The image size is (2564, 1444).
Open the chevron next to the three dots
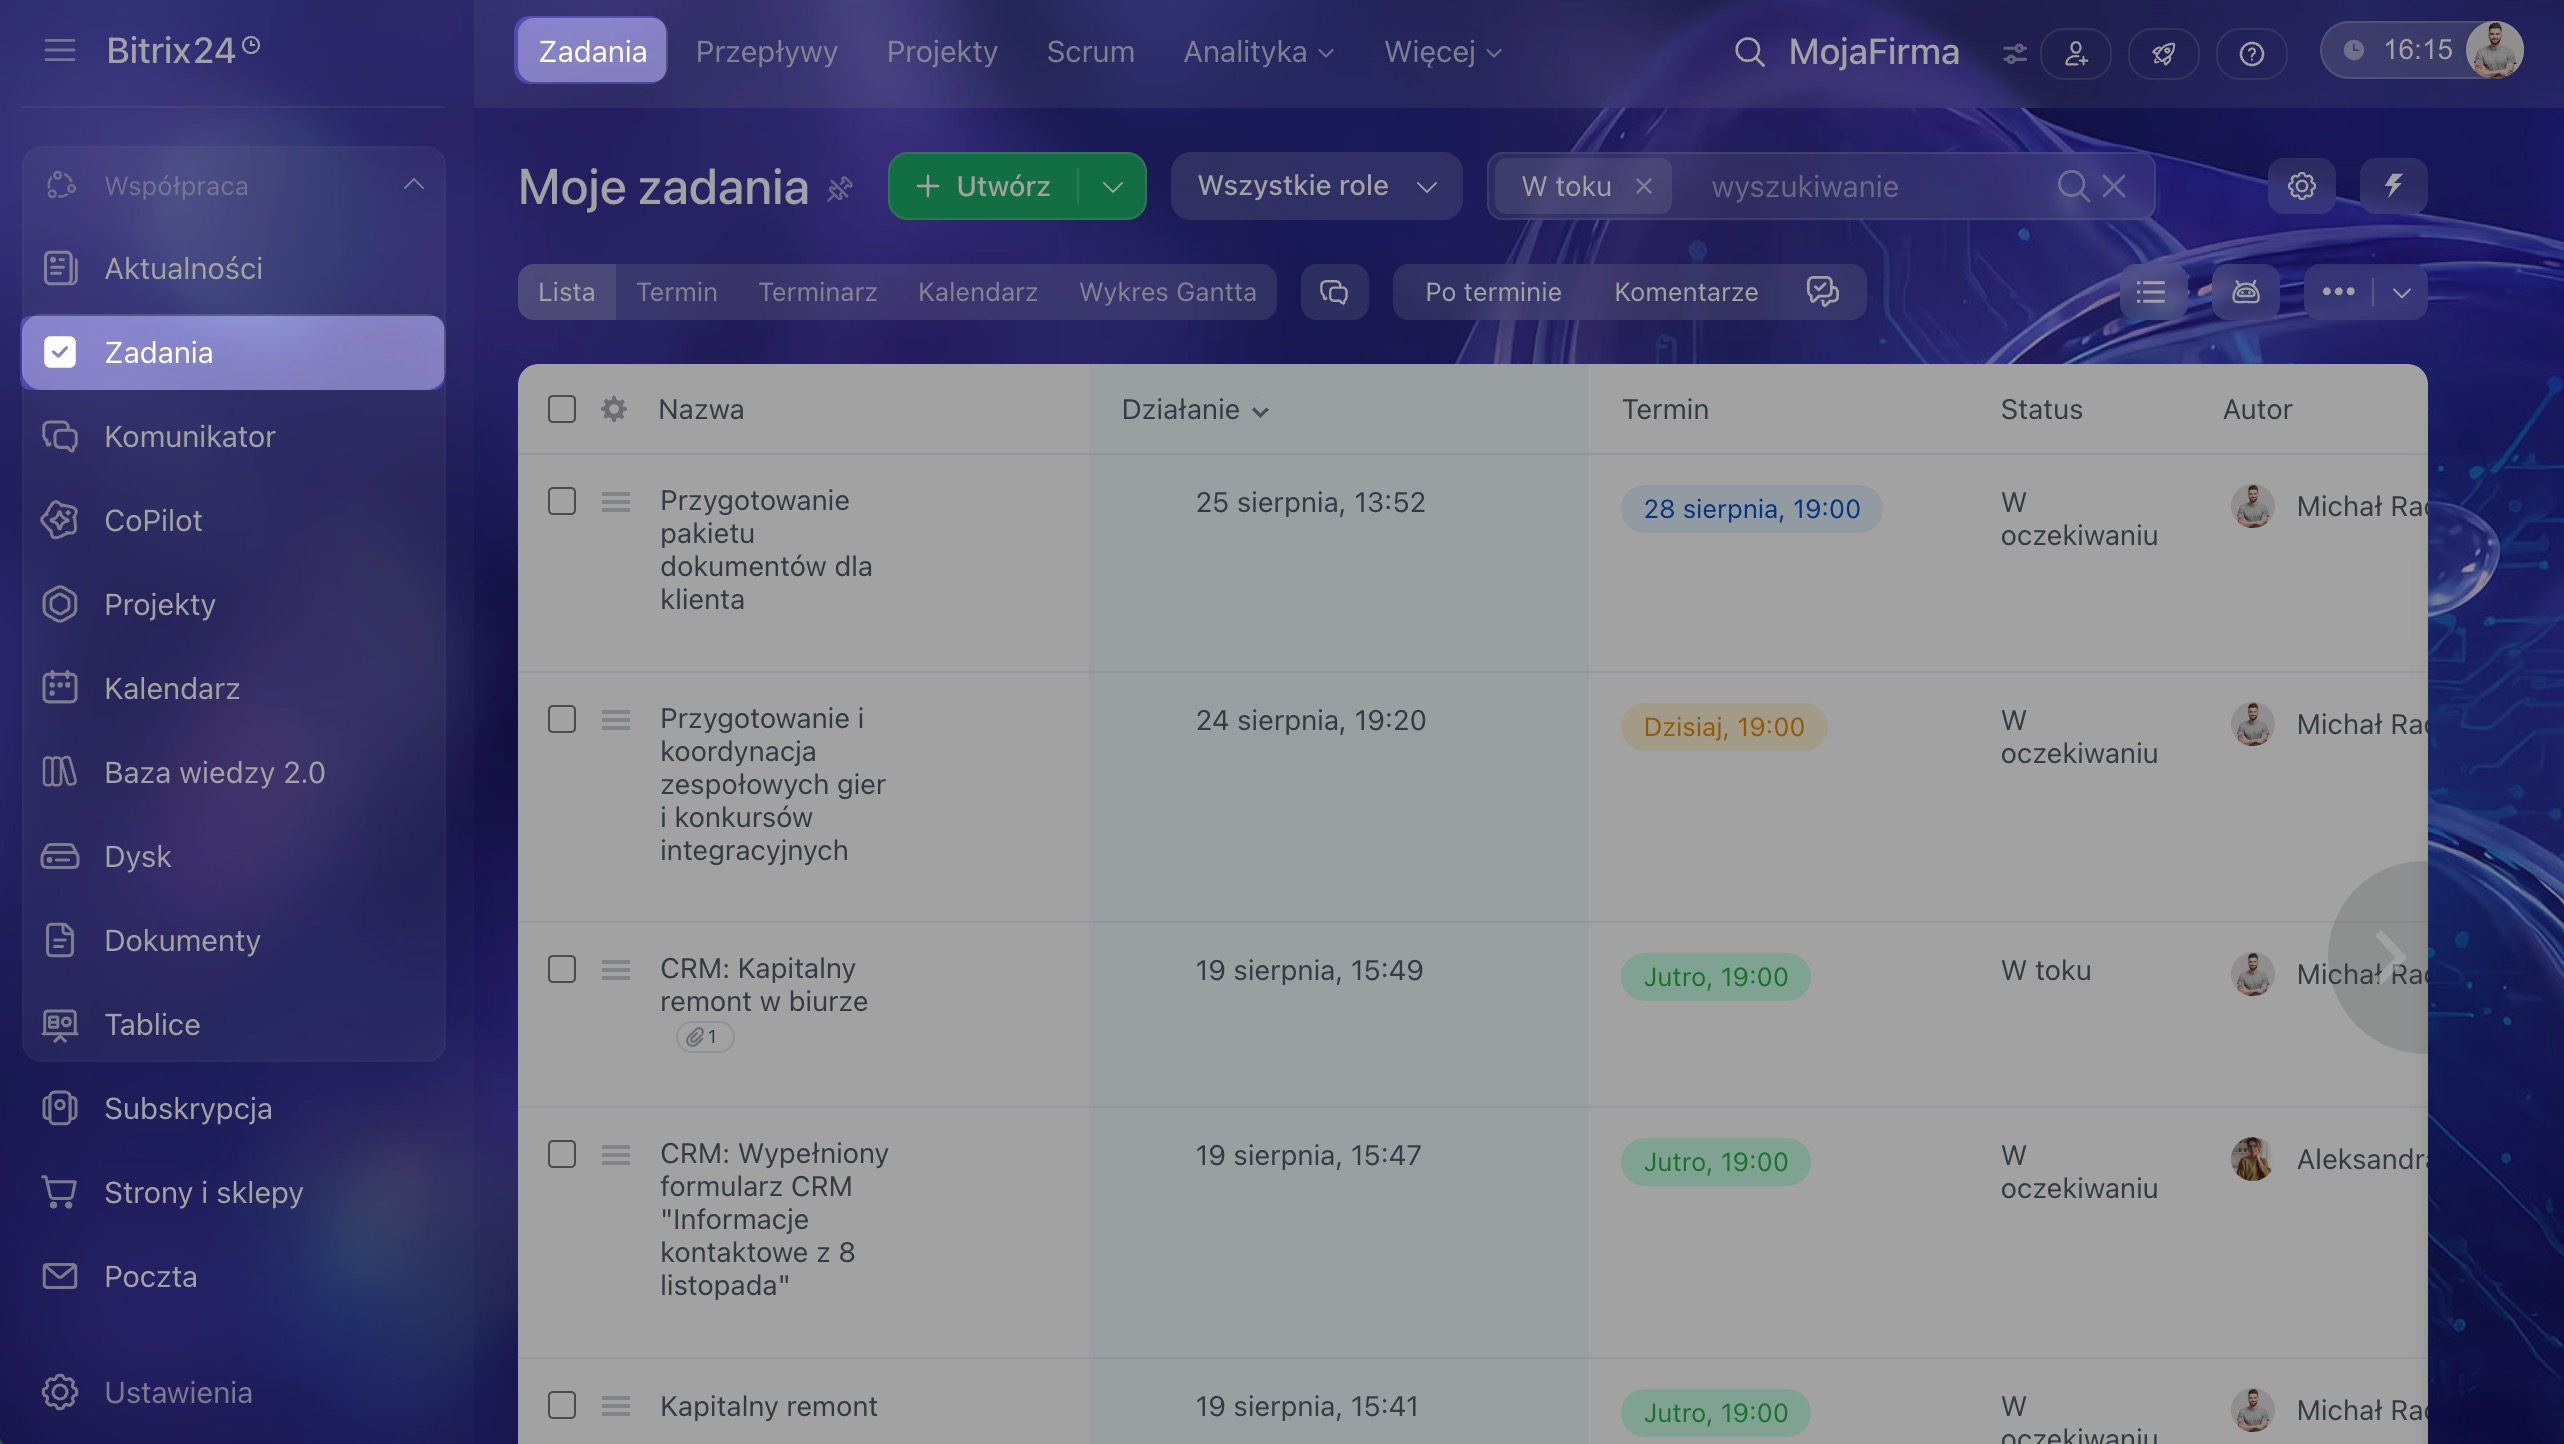(2401, 292)
